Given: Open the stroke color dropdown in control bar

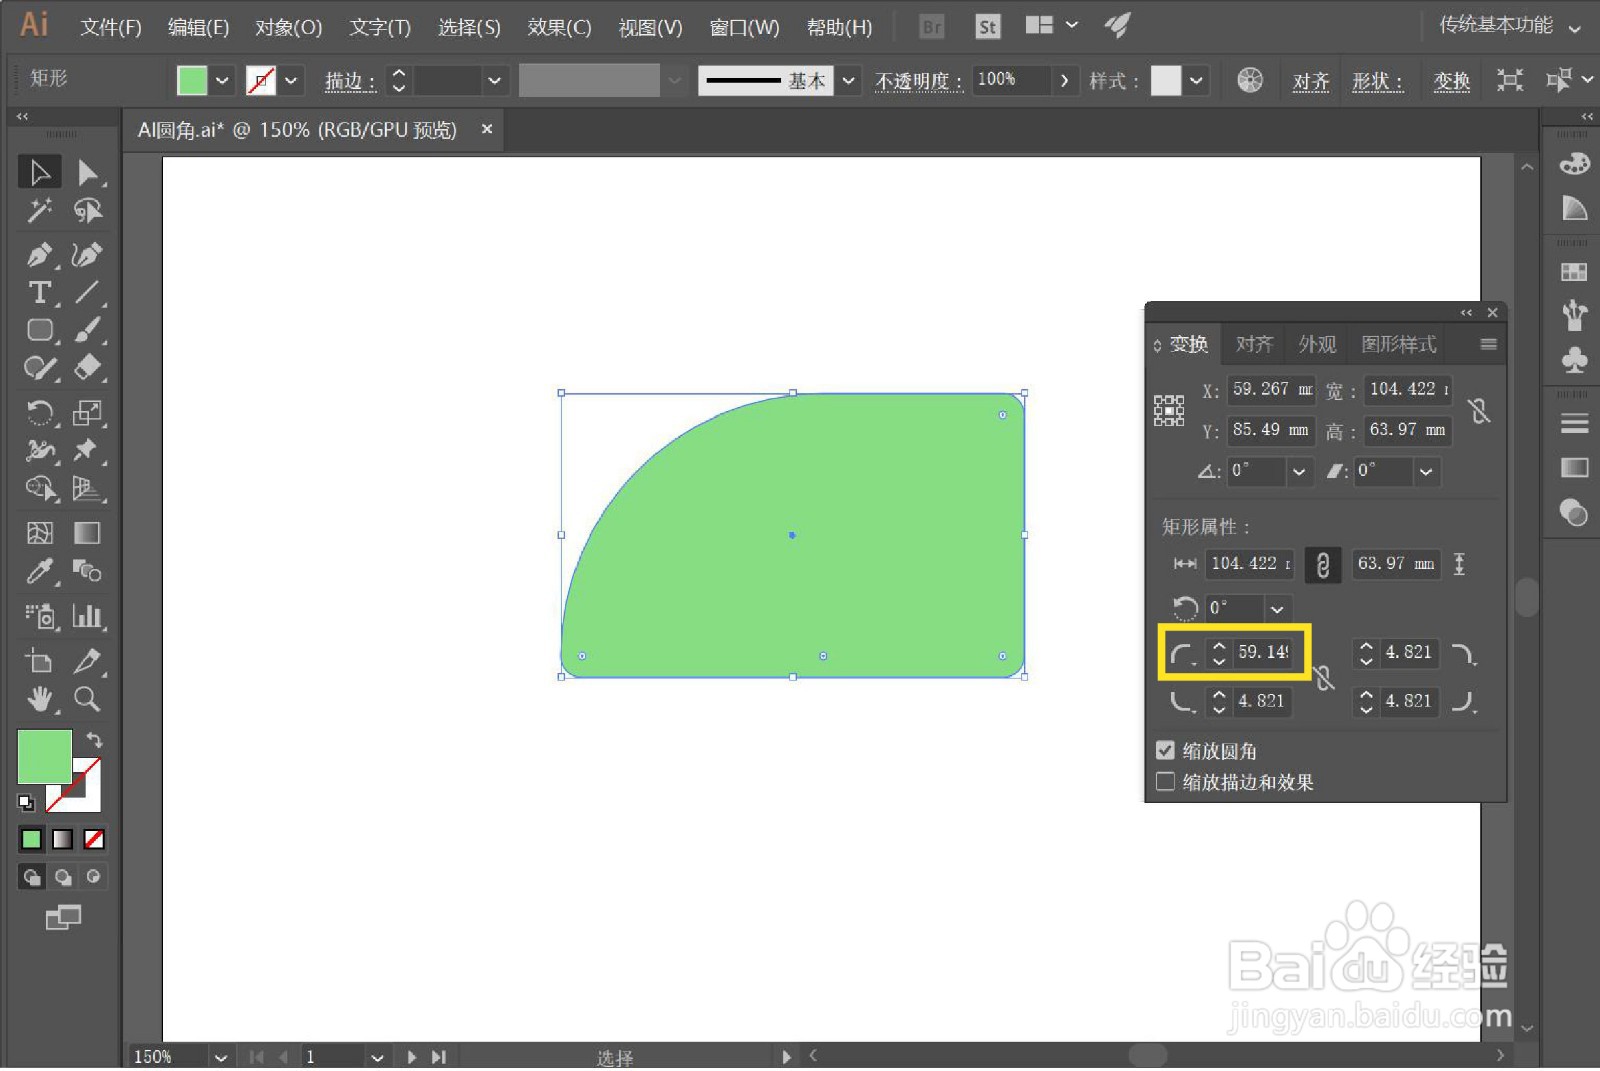Looking at the screenshot, I should tap(291, 80).
